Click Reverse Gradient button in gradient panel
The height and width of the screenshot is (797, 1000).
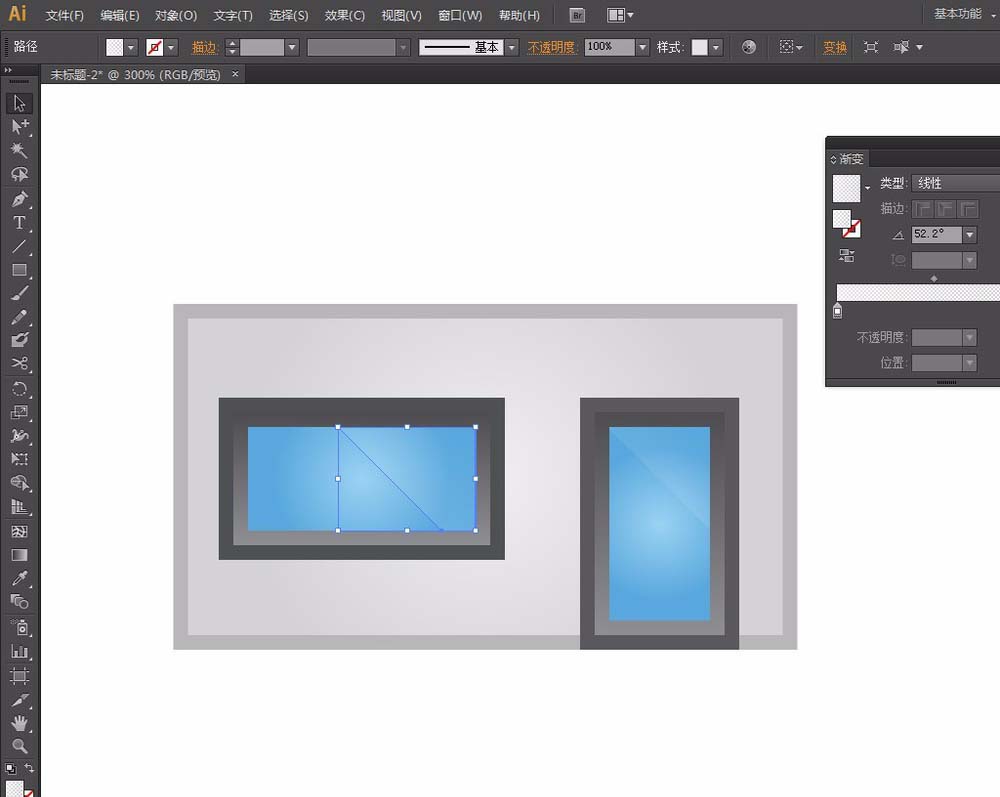pyautogui.click(x=846, y=256)
